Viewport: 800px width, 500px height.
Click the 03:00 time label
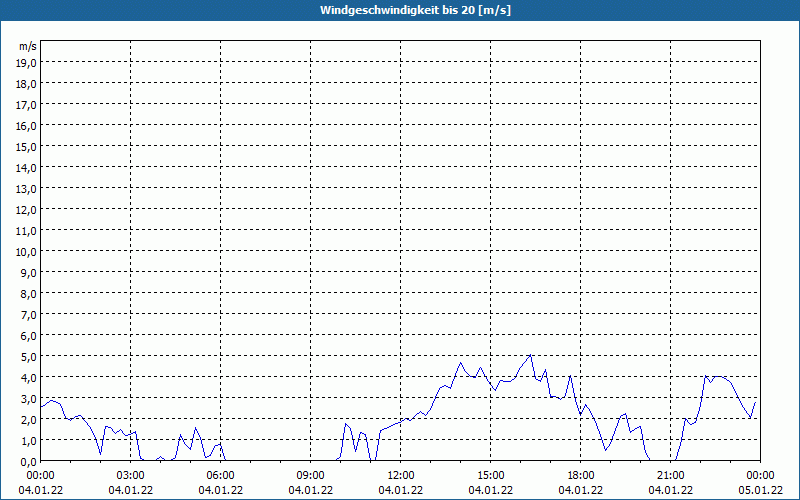(x=131, y=475)
